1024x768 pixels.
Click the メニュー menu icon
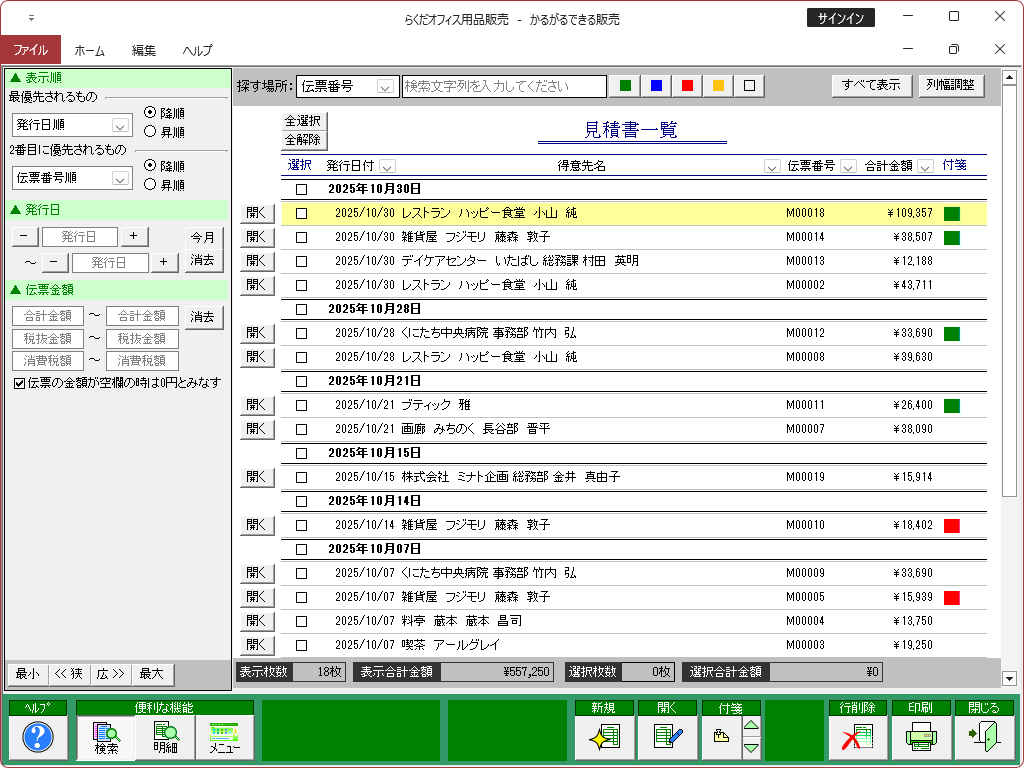pyautogui.click(x=225, y=738)
